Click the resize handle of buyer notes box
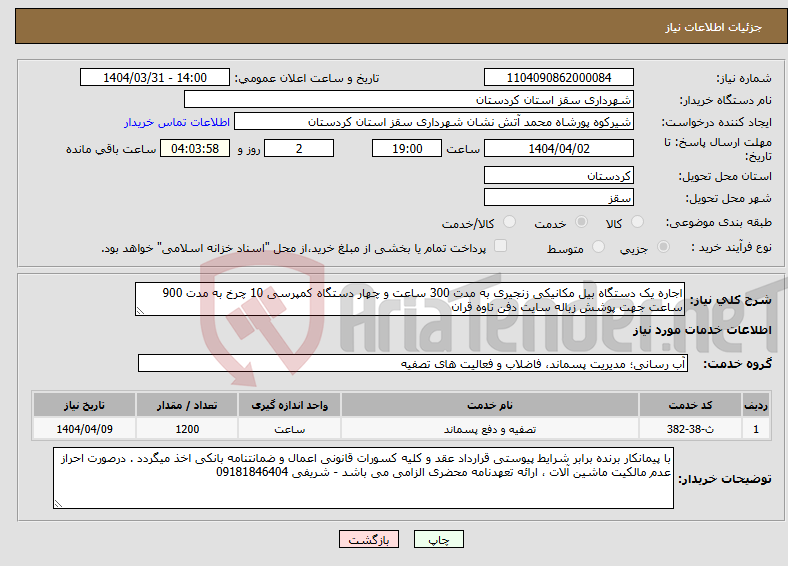Screen dimensions: 788x566 point(58,503)
